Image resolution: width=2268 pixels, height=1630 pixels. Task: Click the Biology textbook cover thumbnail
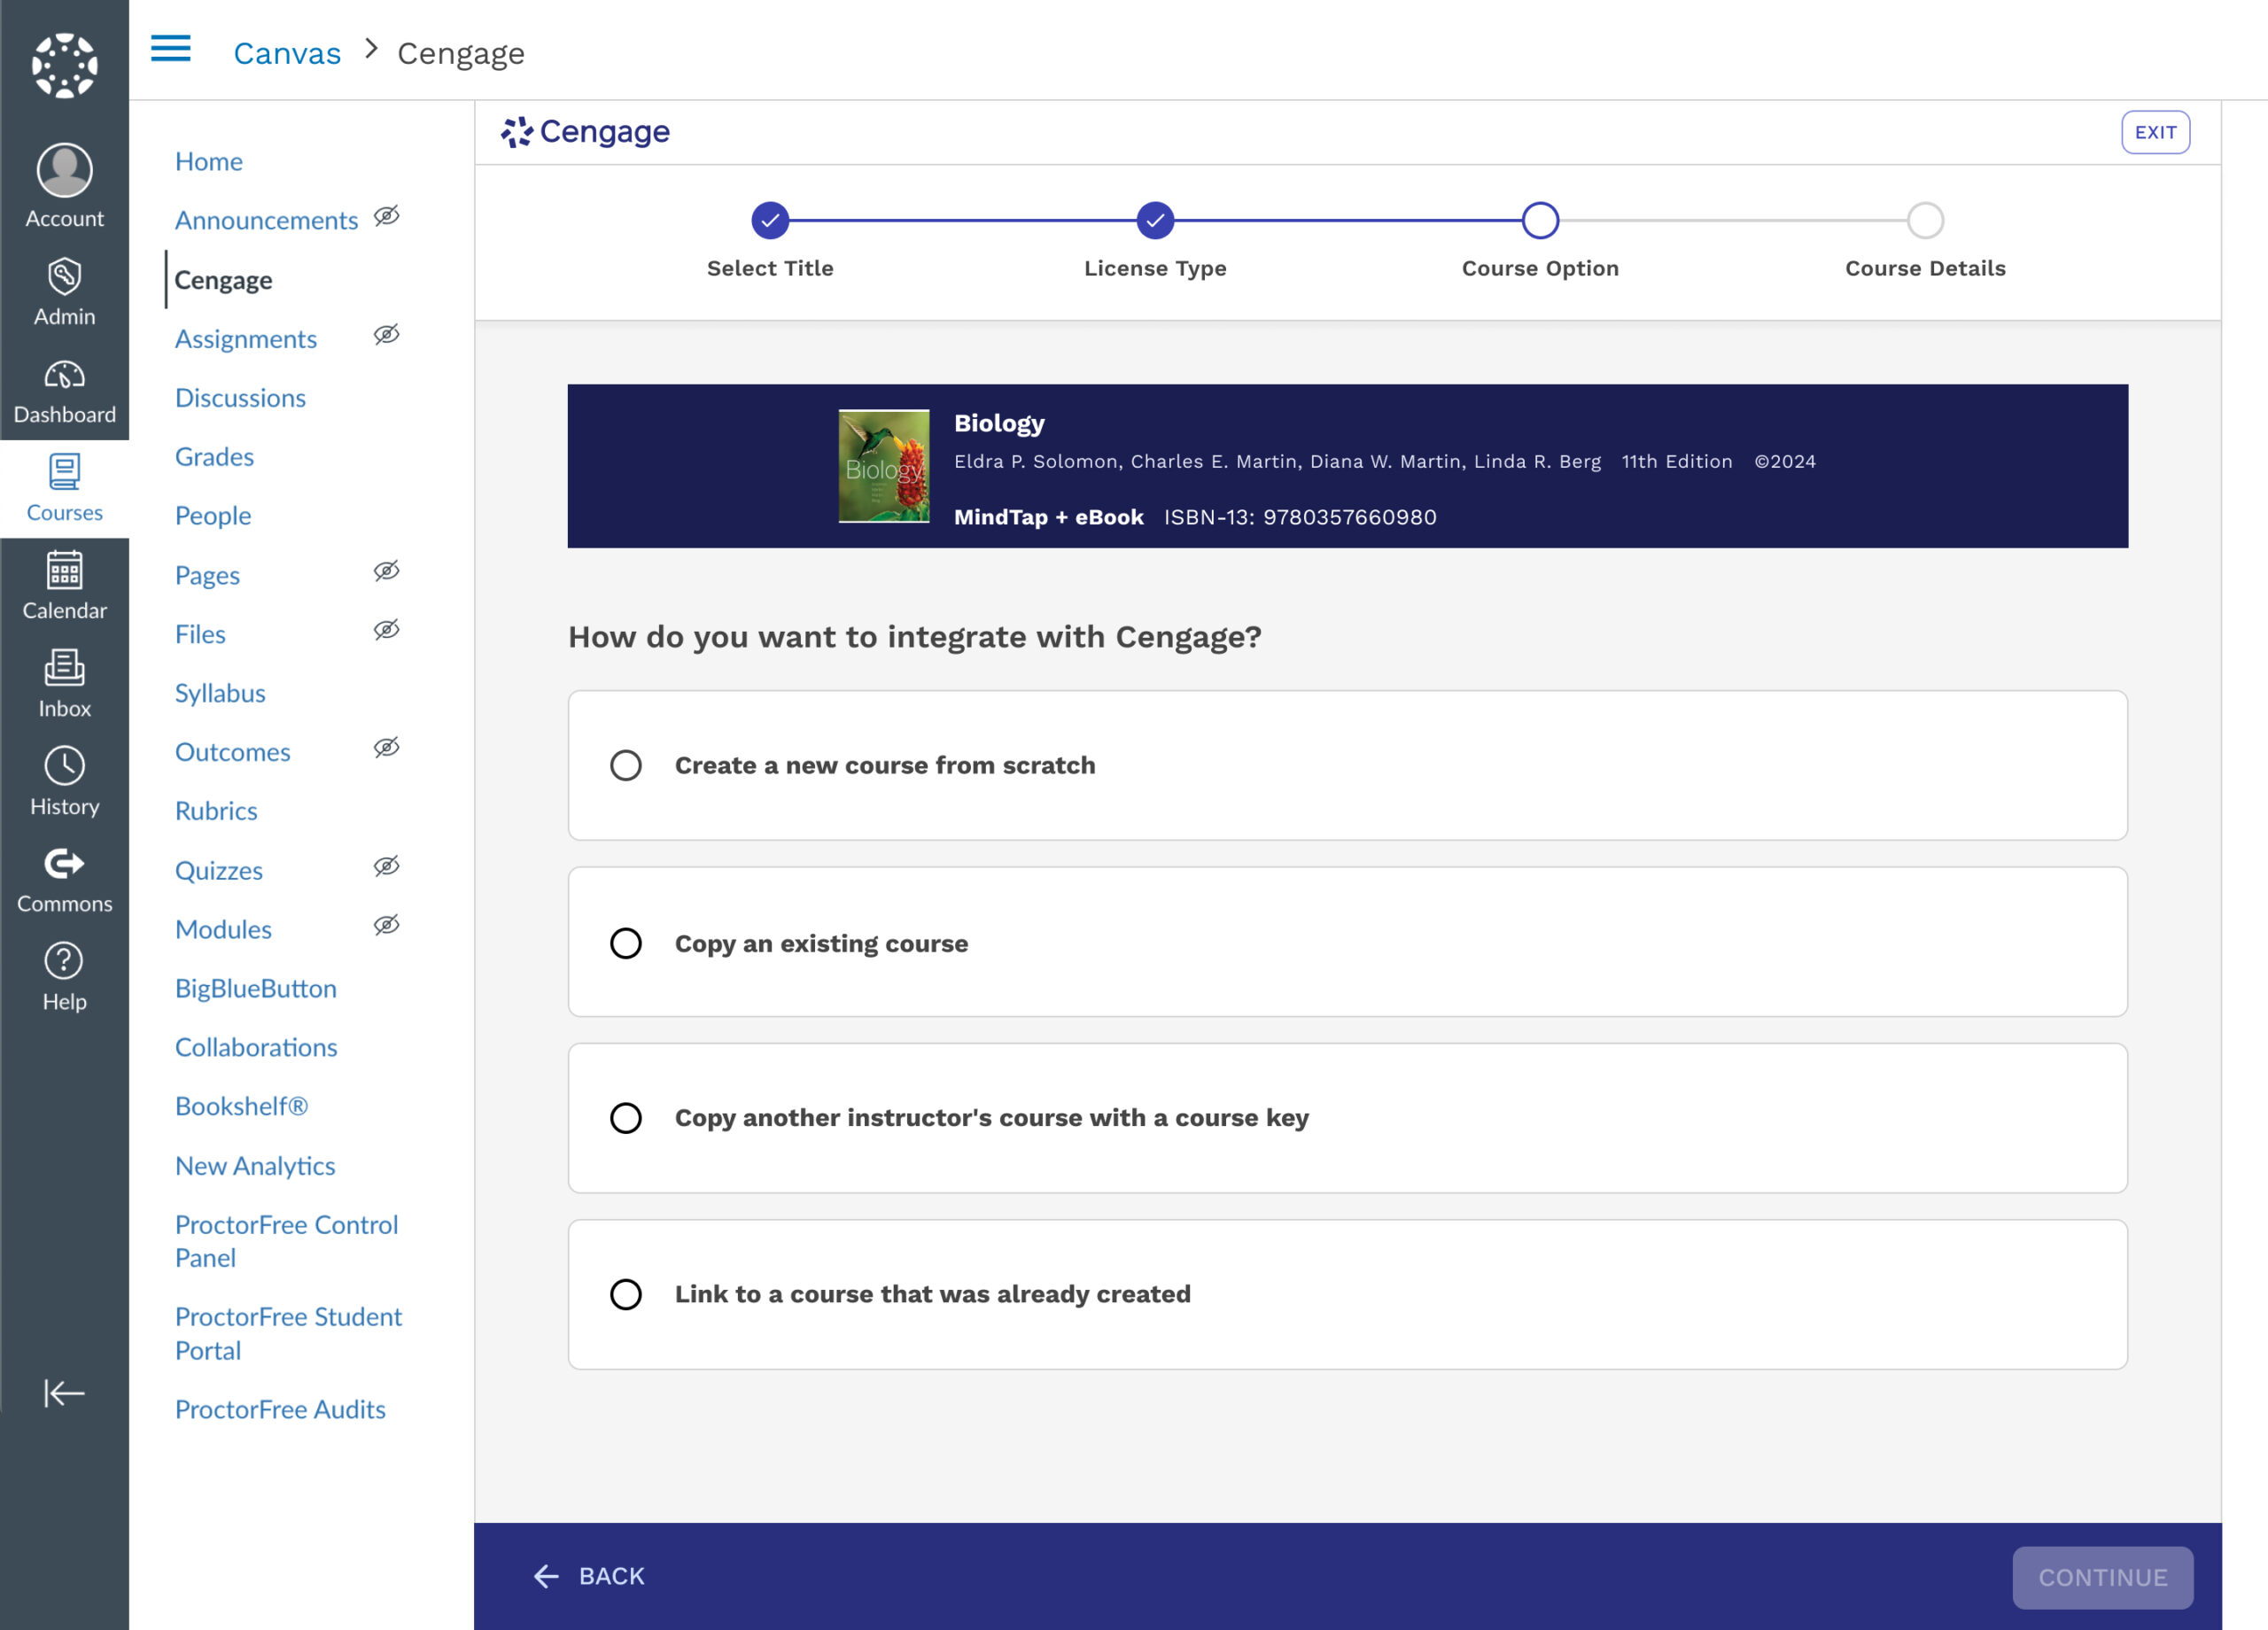click(884, 466)
